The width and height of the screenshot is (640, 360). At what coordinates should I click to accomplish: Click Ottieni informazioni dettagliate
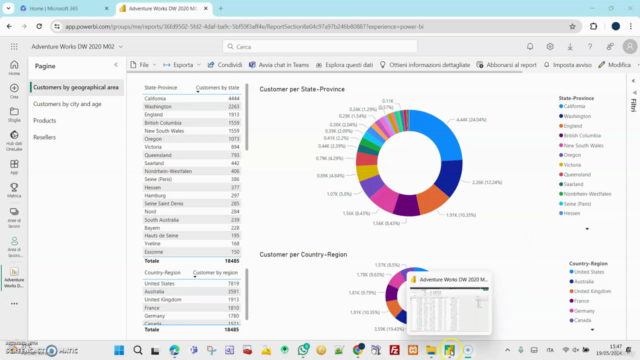425,65
